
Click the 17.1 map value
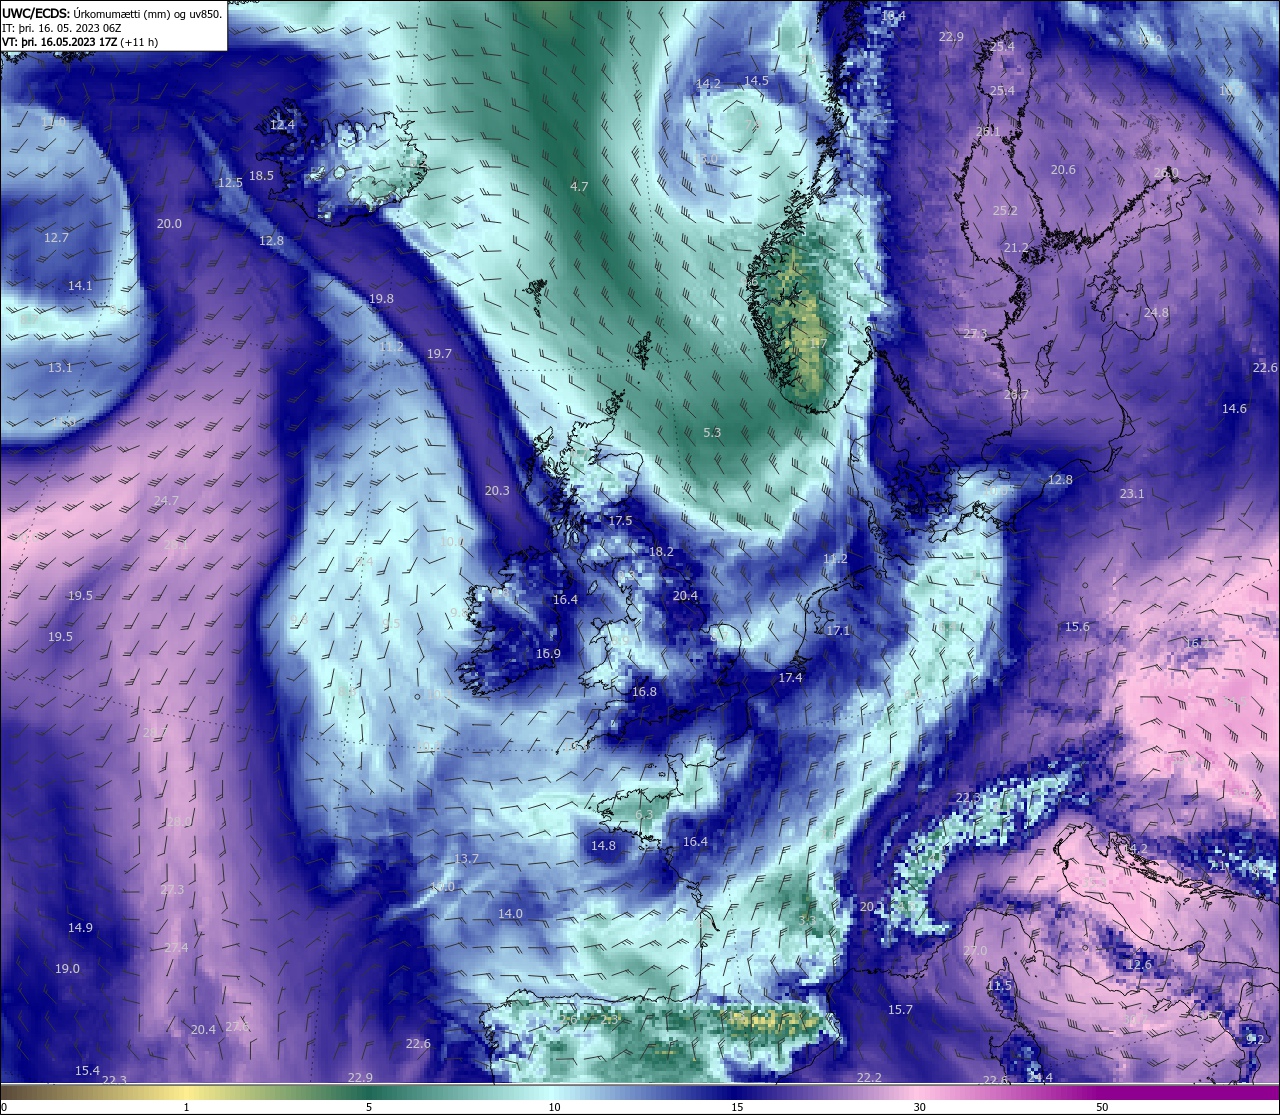[x=838, y=631]
